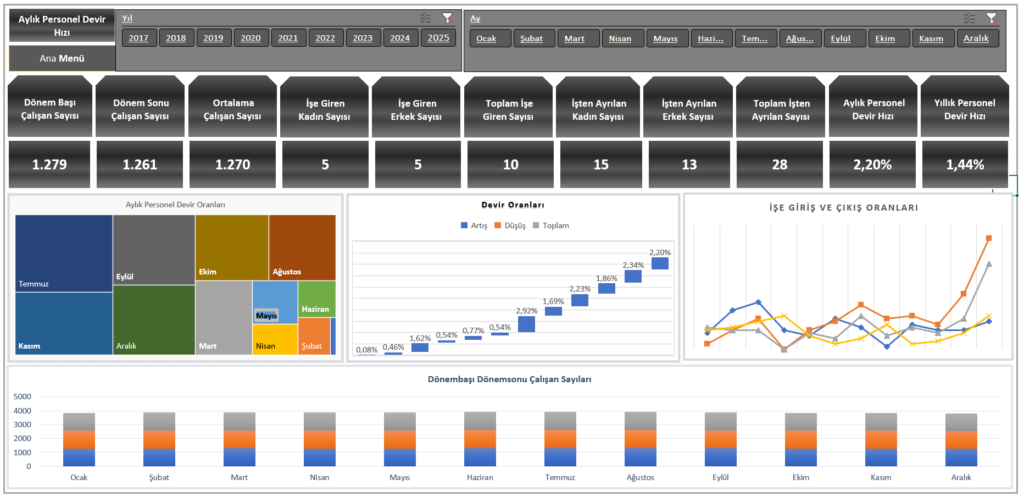
Task: Toggle multi-select in the Yıl slicer
Action: [x=426, y=18]
